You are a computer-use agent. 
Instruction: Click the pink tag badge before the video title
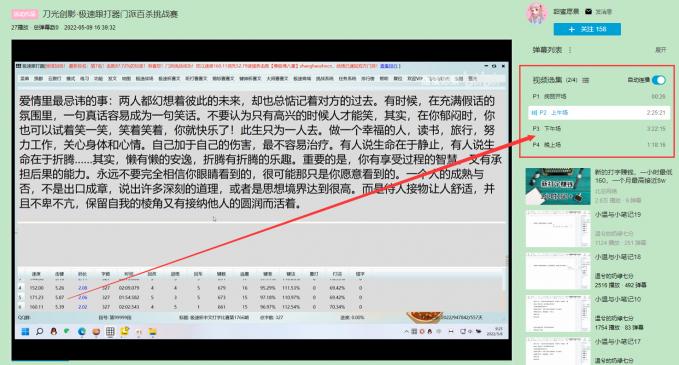[x=25, y=14]
